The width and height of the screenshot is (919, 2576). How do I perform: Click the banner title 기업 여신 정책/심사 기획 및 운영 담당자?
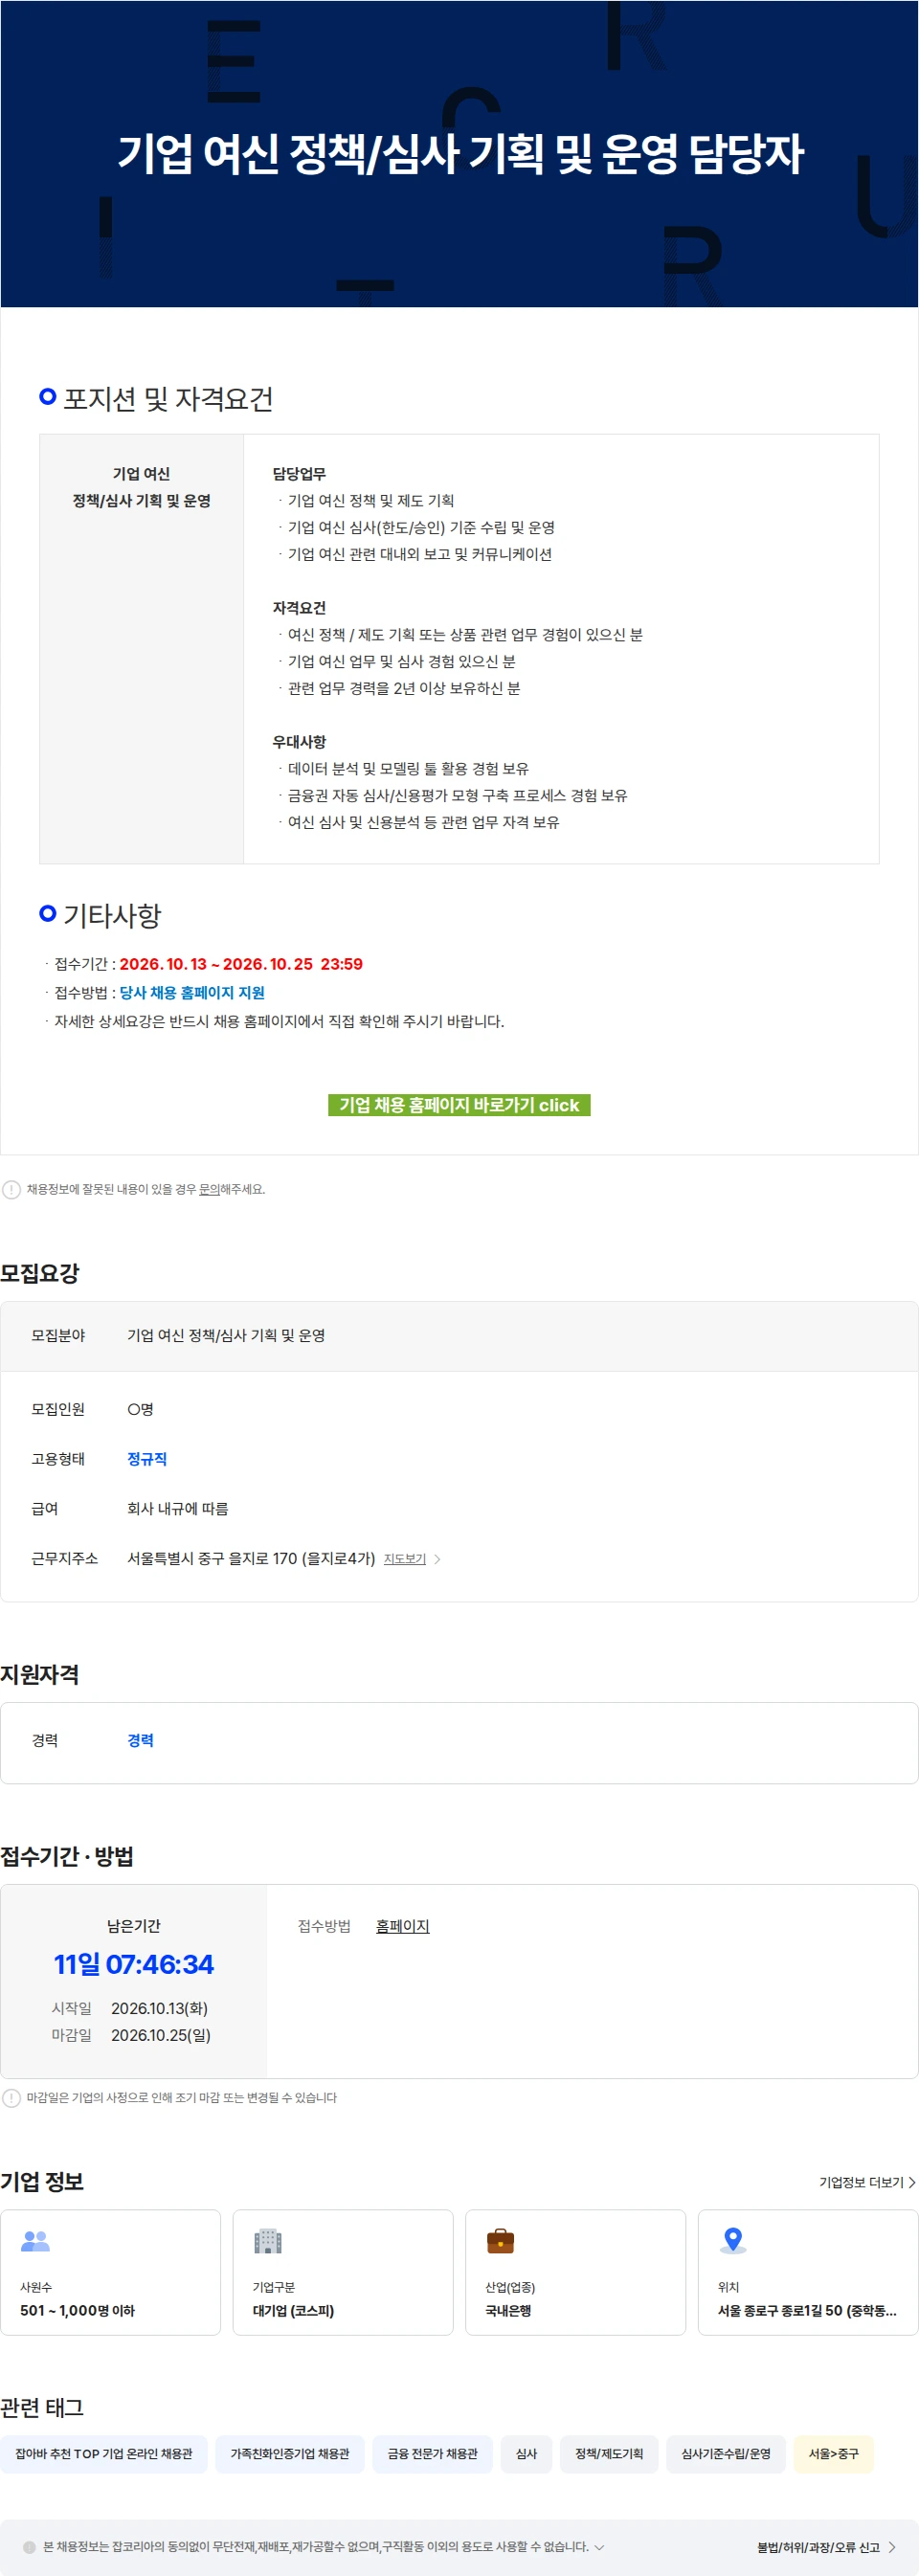tap(460, 154)
